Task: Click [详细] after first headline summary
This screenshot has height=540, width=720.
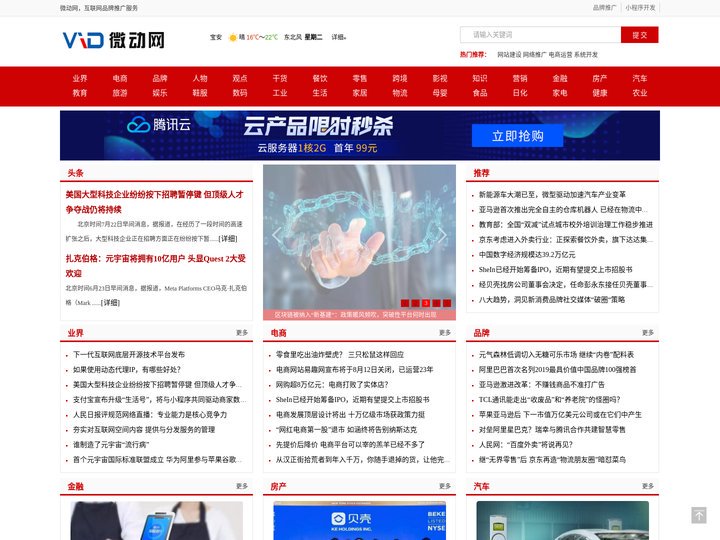Action: [228, 239]
